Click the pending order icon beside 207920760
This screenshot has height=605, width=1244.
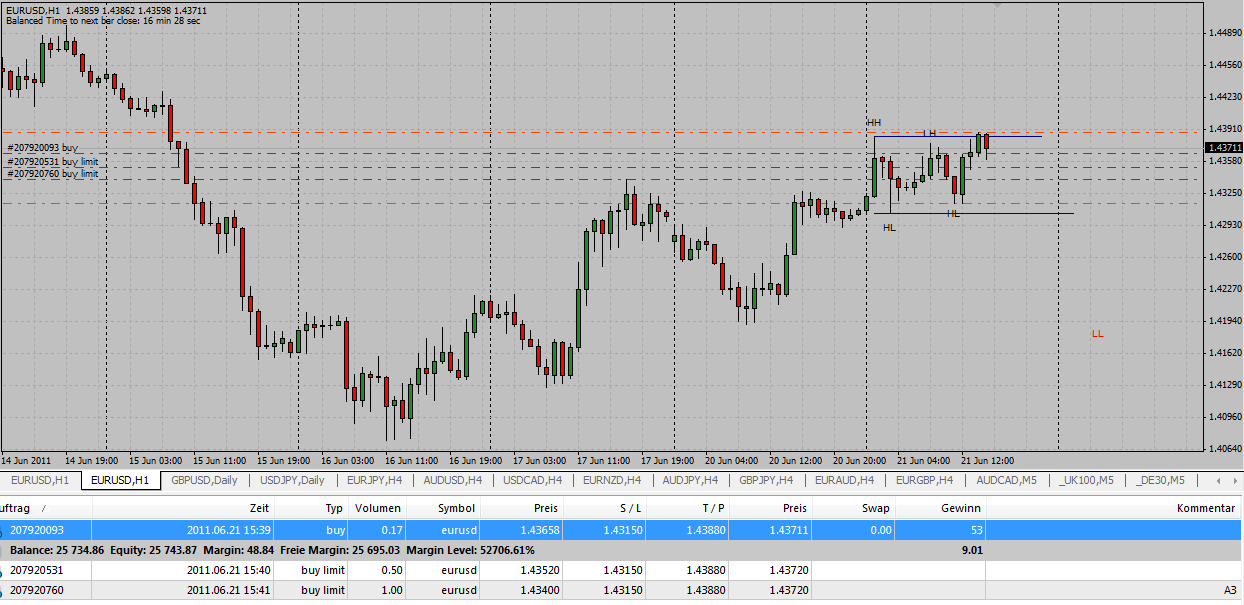tap(2, 590)
